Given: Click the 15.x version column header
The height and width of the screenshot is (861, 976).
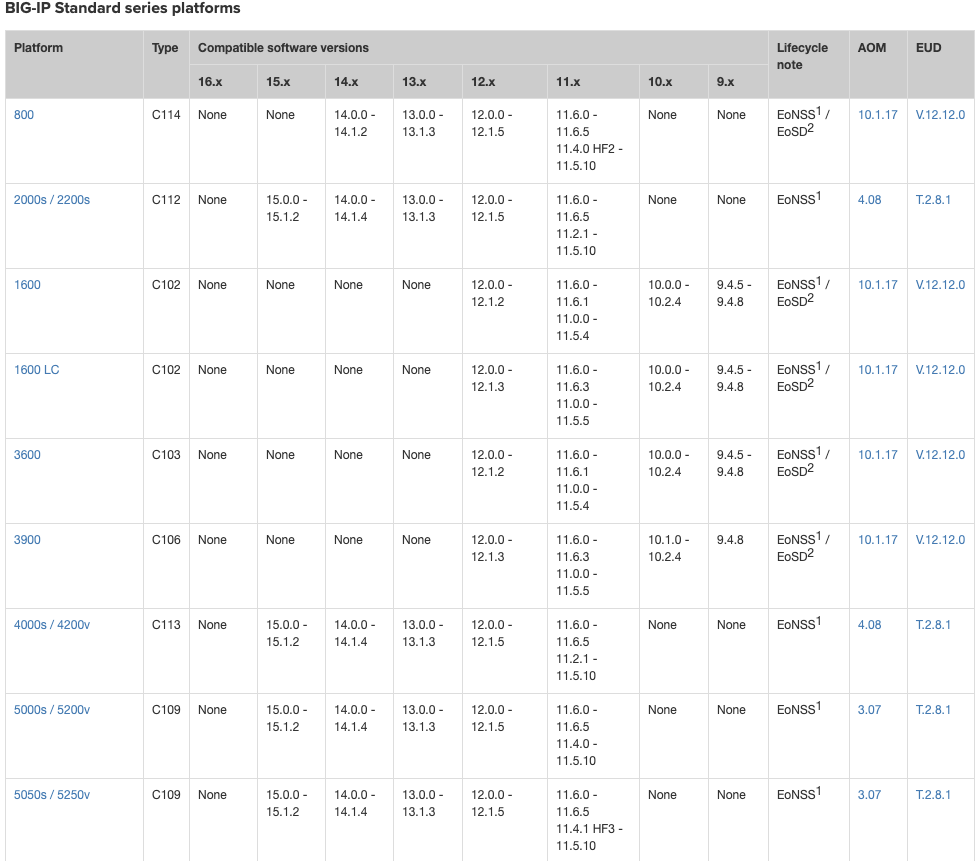Looking at the screenshot, I should coord(291,82).
